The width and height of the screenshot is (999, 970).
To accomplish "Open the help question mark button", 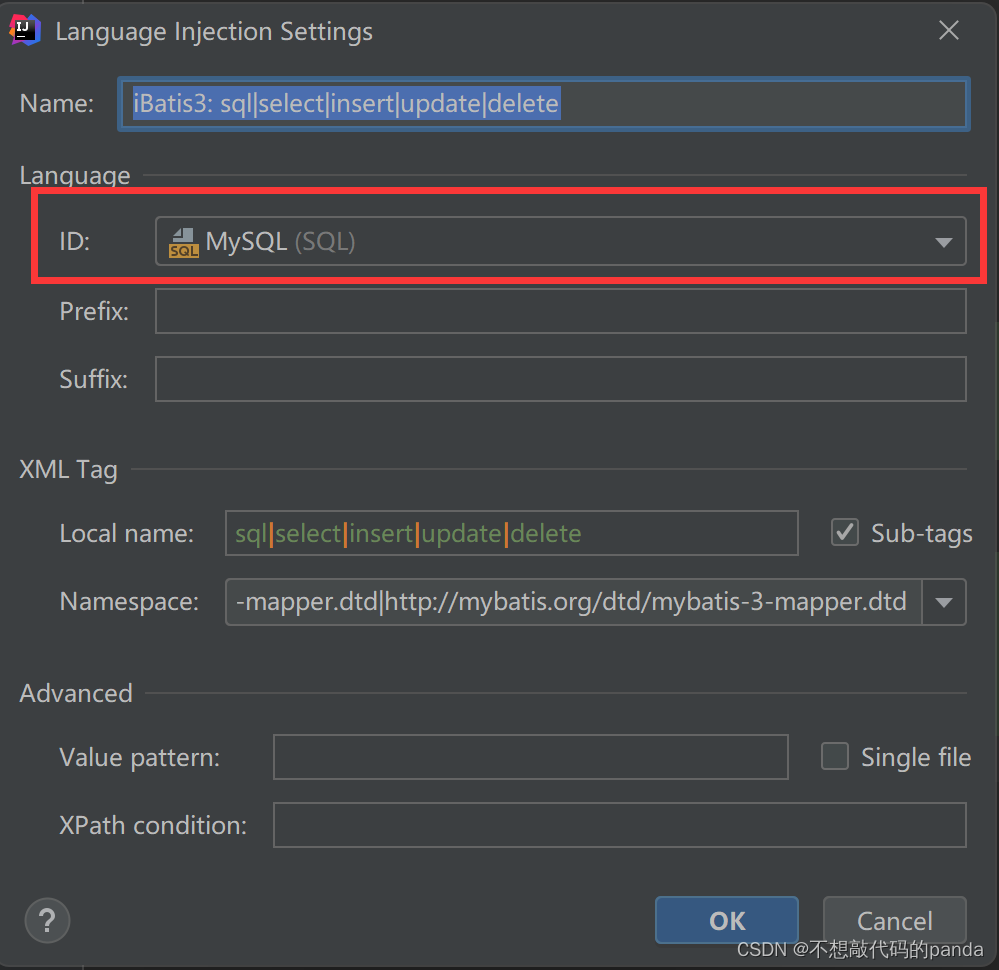I will click(x=47, y=920).
